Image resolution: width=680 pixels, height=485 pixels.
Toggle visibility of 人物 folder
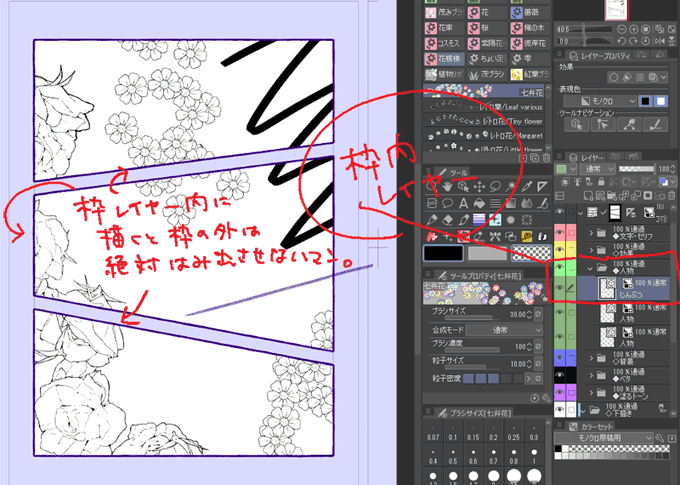559,267
